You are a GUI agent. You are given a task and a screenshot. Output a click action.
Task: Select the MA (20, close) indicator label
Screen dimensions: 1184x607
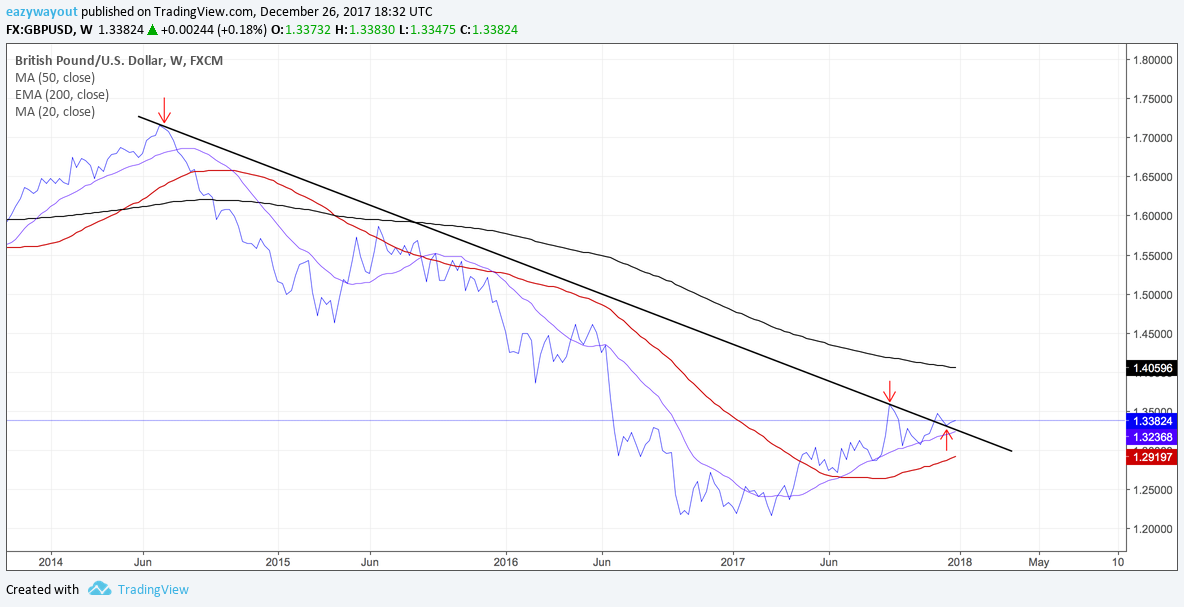(x=54, y=112)
